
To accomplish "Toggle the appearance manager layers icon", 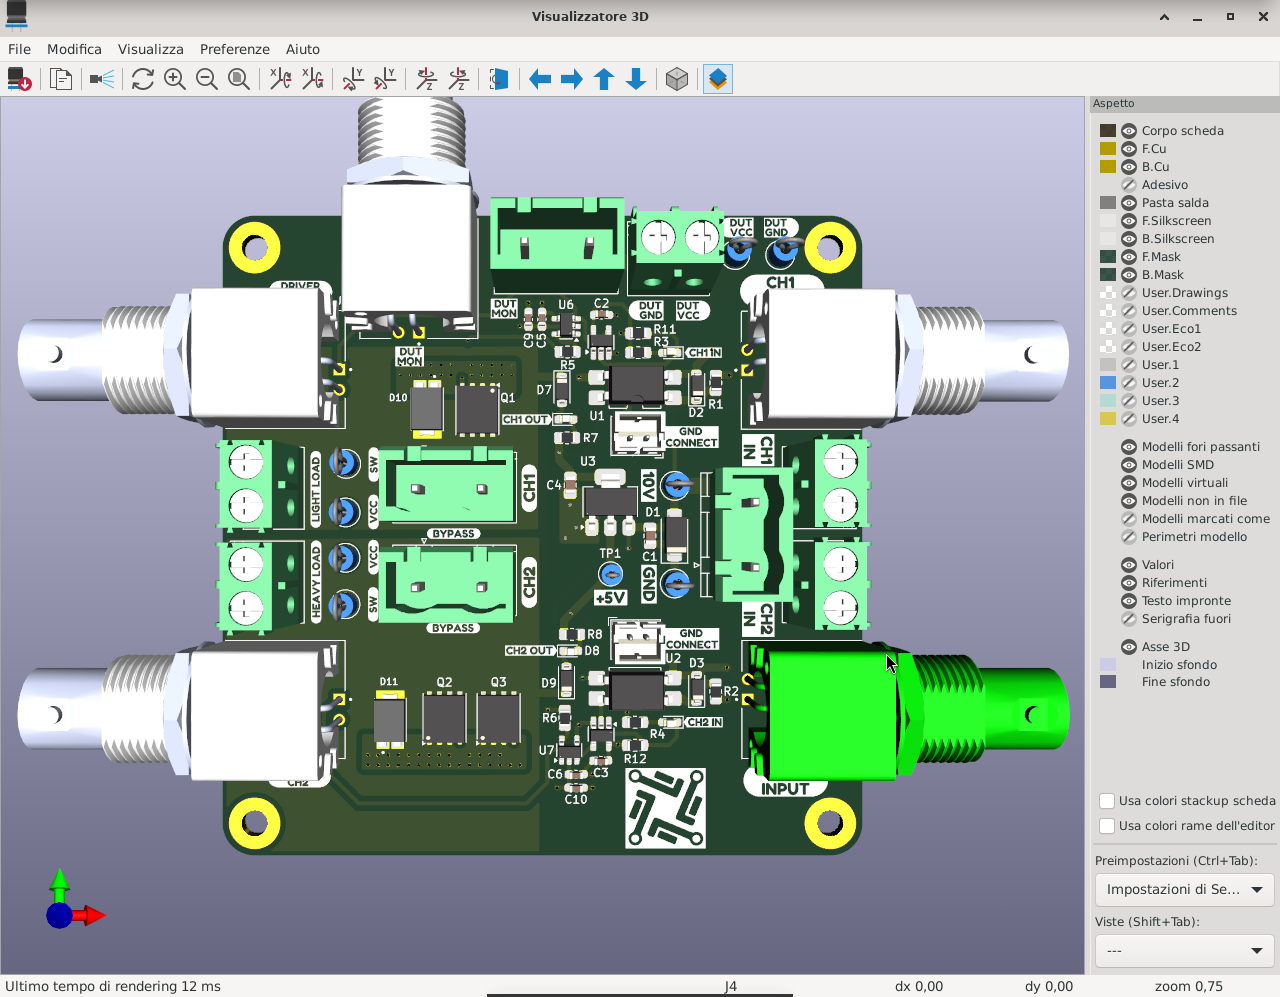I will point(718,79).
